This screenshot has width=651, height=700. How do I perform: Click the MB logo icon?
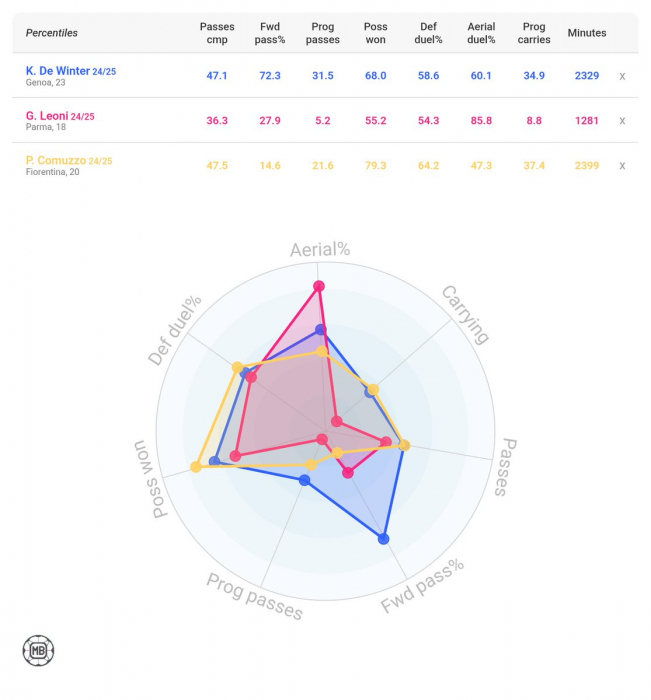coord(38,650)
